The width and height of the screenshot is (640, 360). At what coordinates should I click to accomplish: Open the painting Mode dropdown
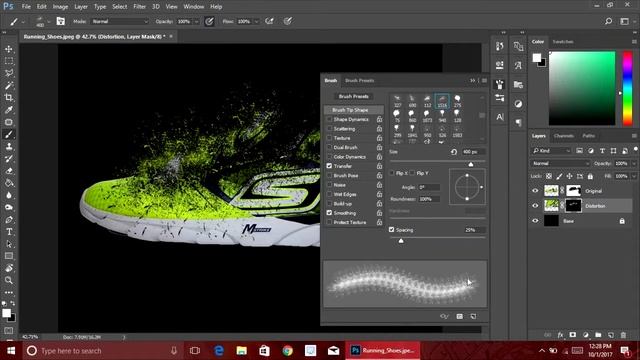click(x=119, y=21)
